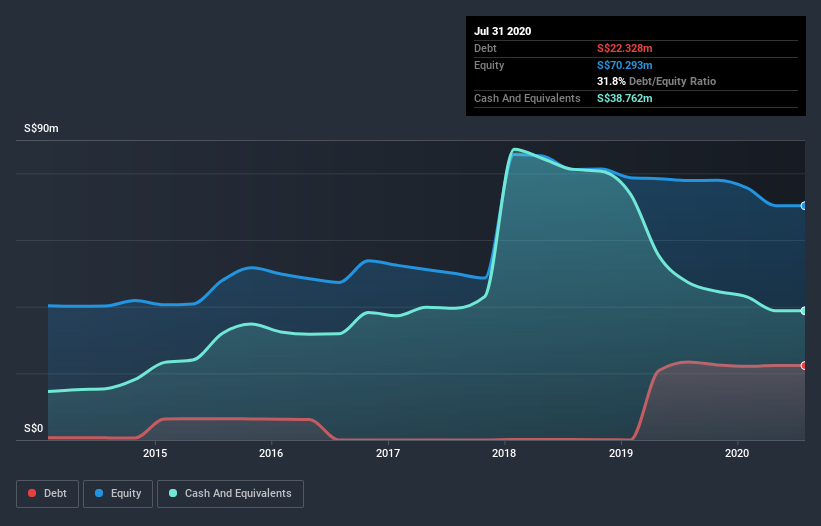Toggle Cash And Equivalents legend button
This screenshot has height=526, width=821.
230,494
